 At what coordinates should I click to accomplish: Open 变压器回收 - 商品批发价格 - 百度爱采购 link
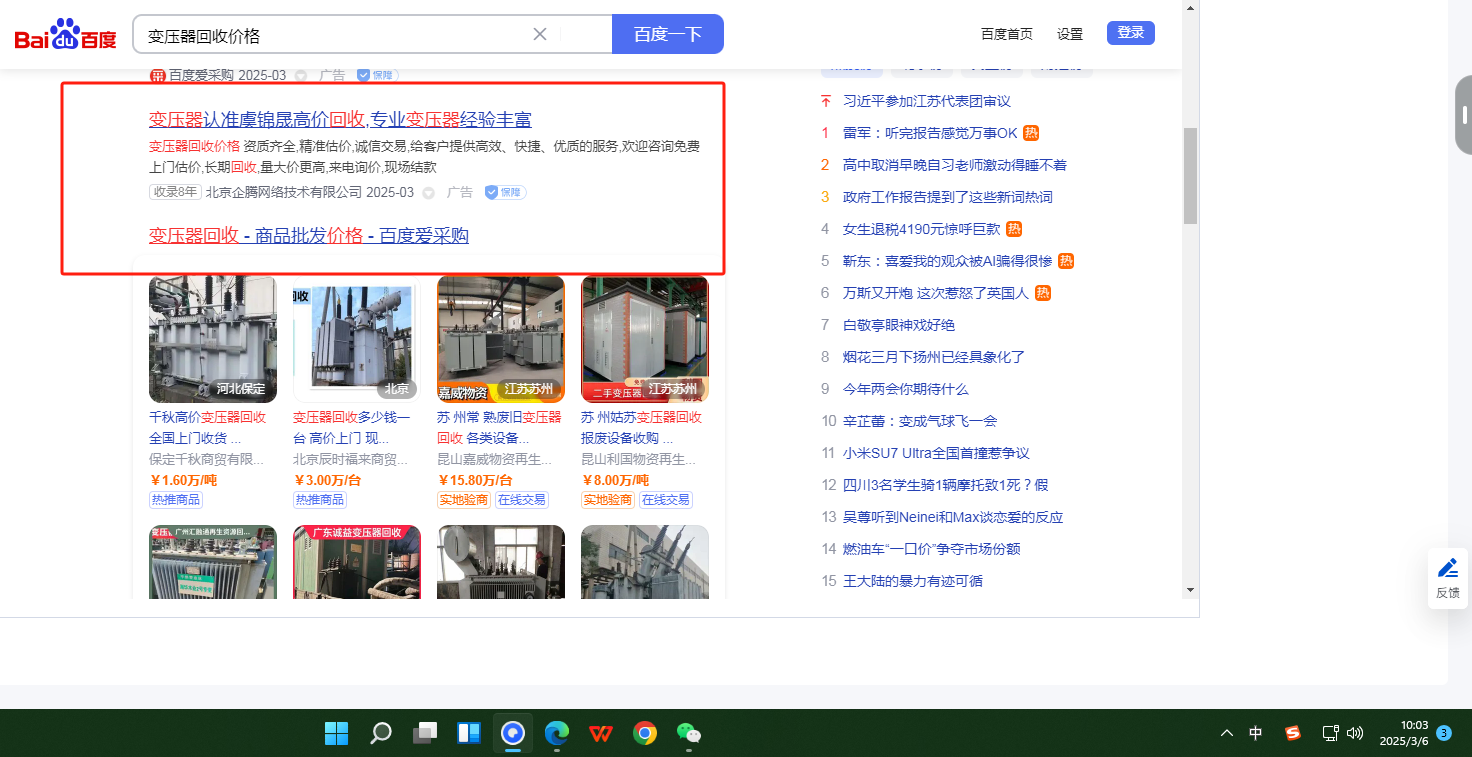[x=309, y=236]
